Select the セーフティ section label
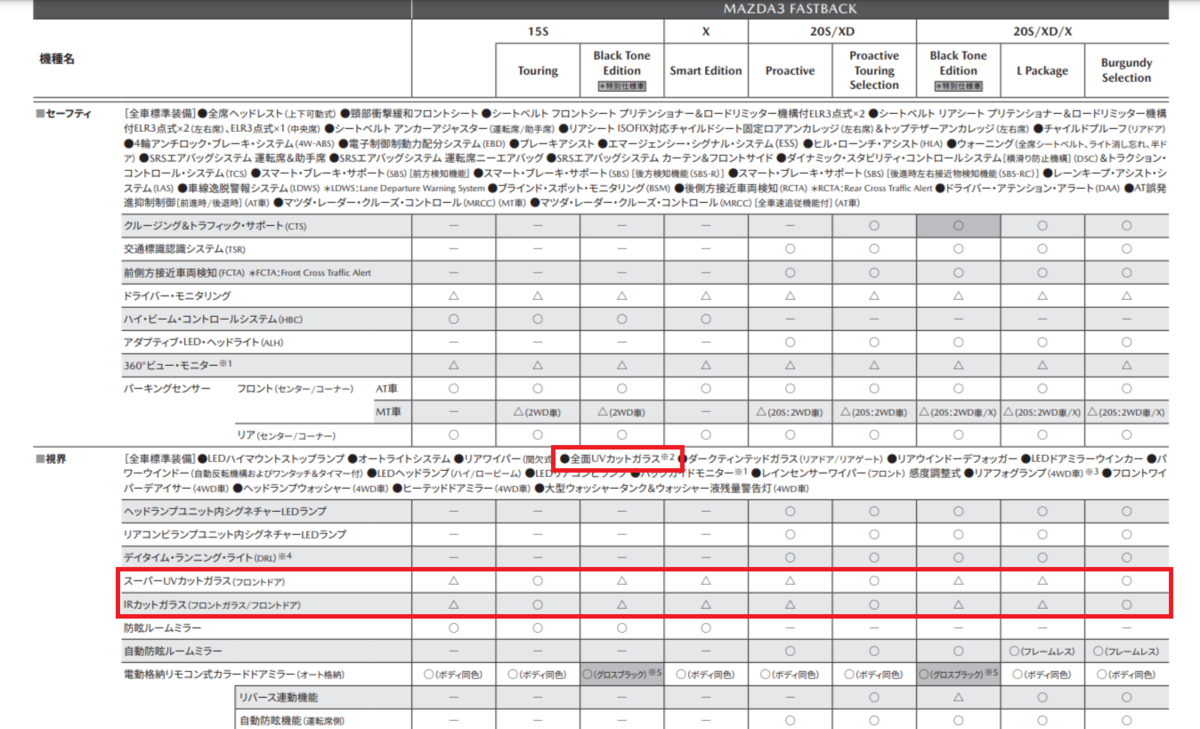This screenshot has height=729, width=1200. pyautogui.click(x=63, y=114)
